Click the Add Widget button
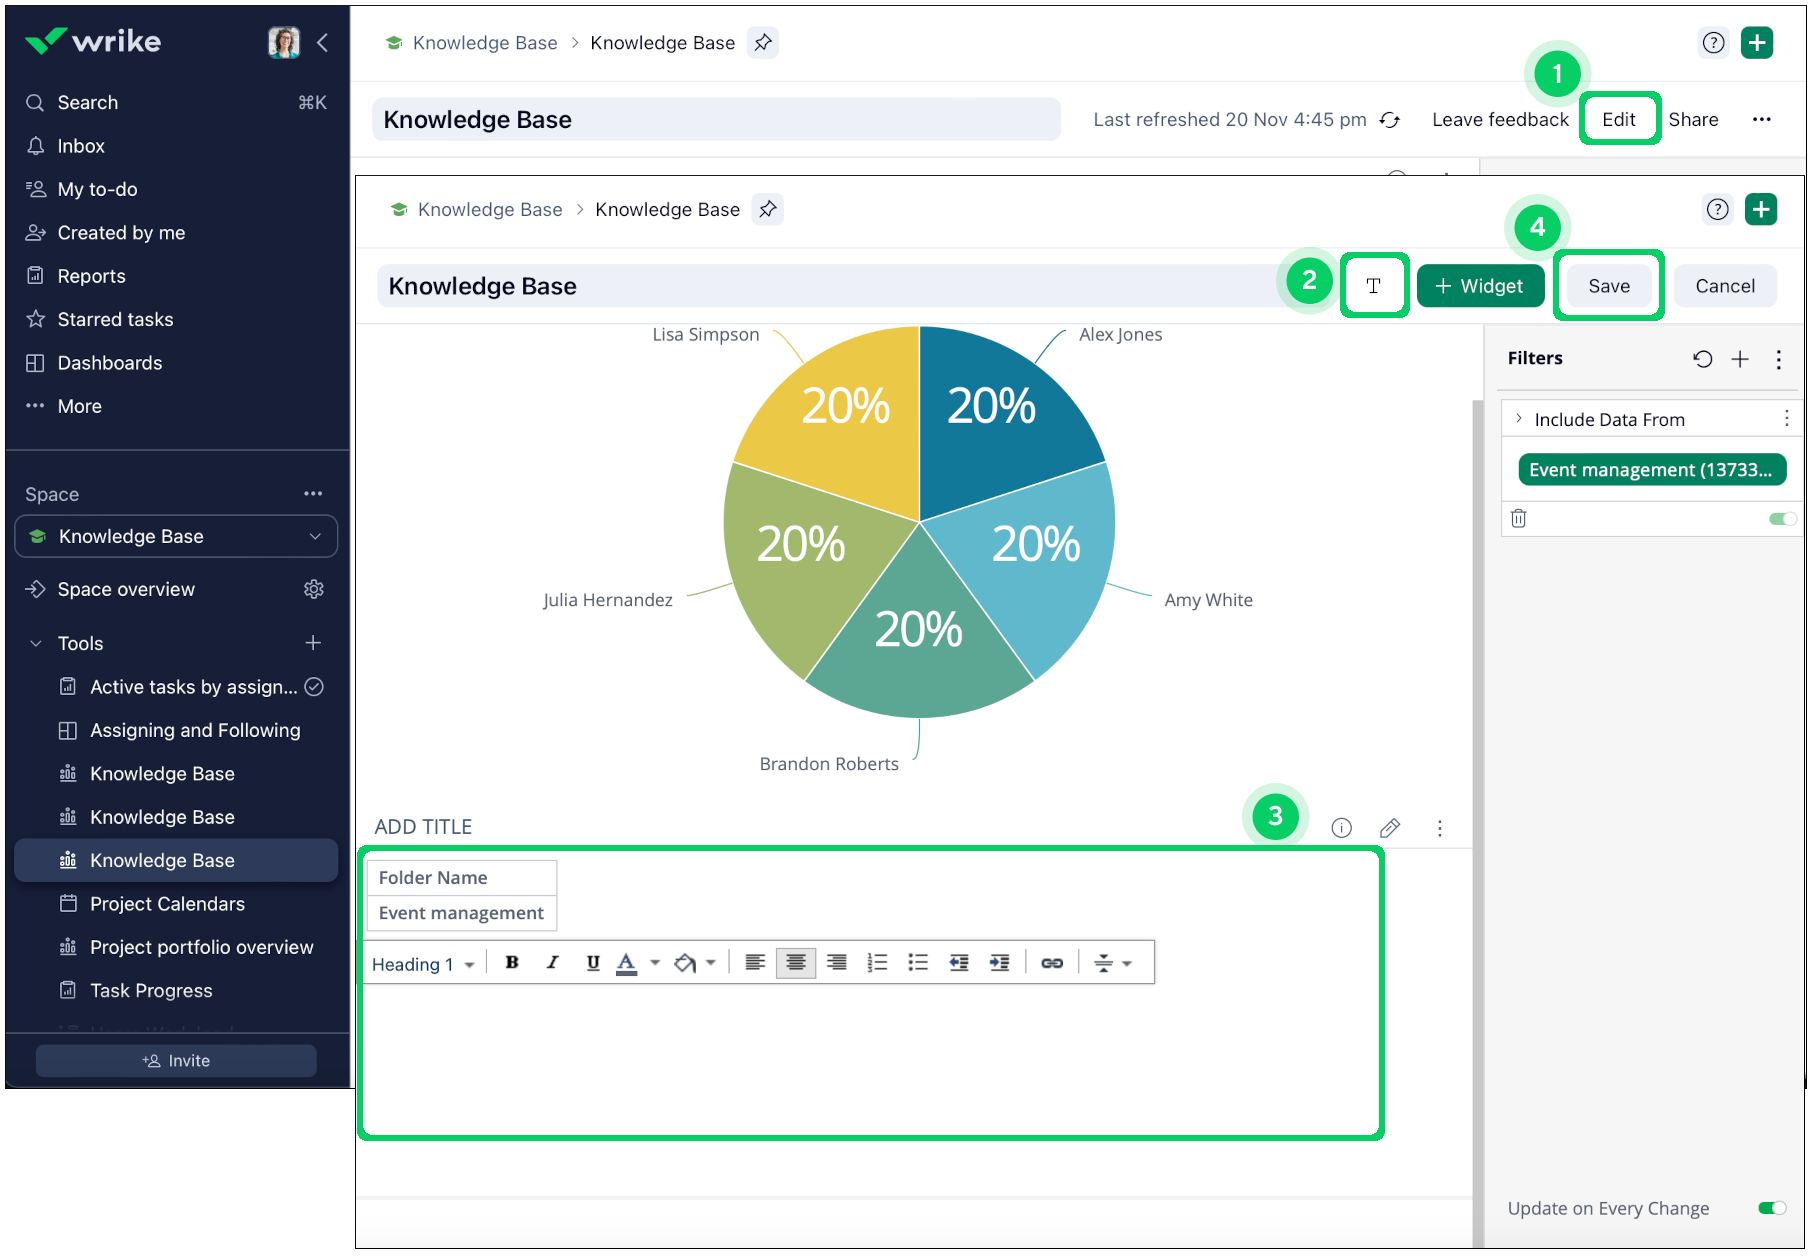Screen dimensions: 1812x1256 (x=1480, y=286)
